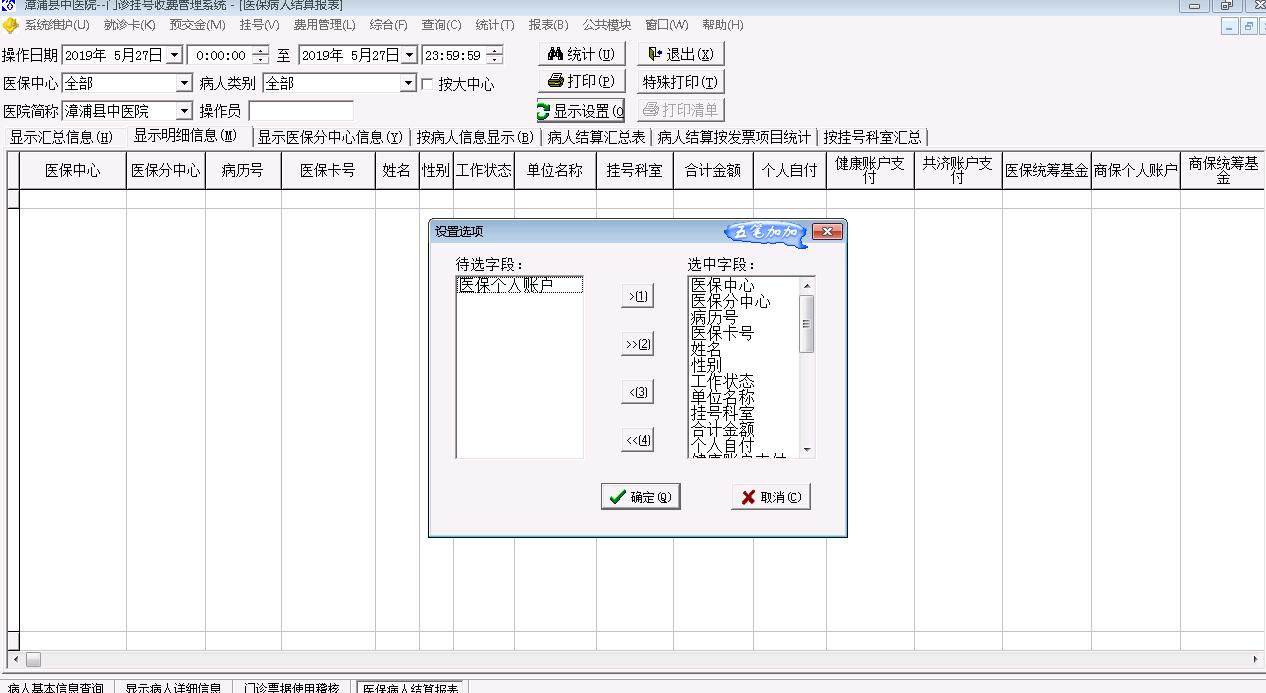Click the 选中字段 list scroll-down arrow

click(x=807, y=450)
